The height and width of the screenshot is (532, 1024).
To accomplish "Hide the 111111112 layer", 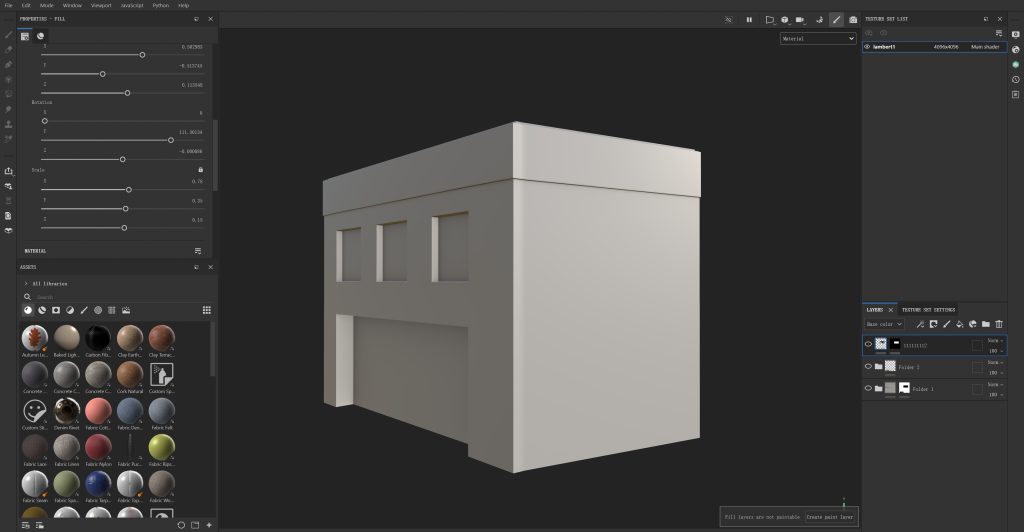I will (868, 344).
